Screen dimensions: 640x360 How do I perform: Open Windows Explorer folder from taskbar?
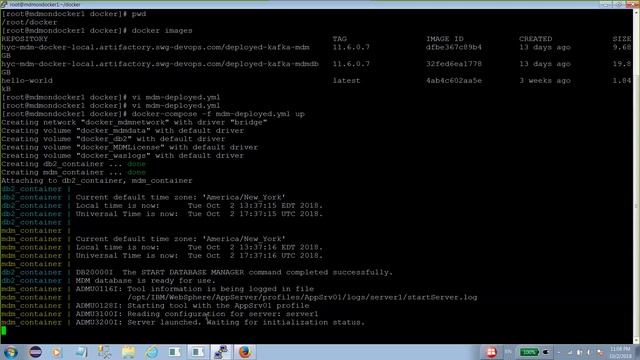click(128, 352)
